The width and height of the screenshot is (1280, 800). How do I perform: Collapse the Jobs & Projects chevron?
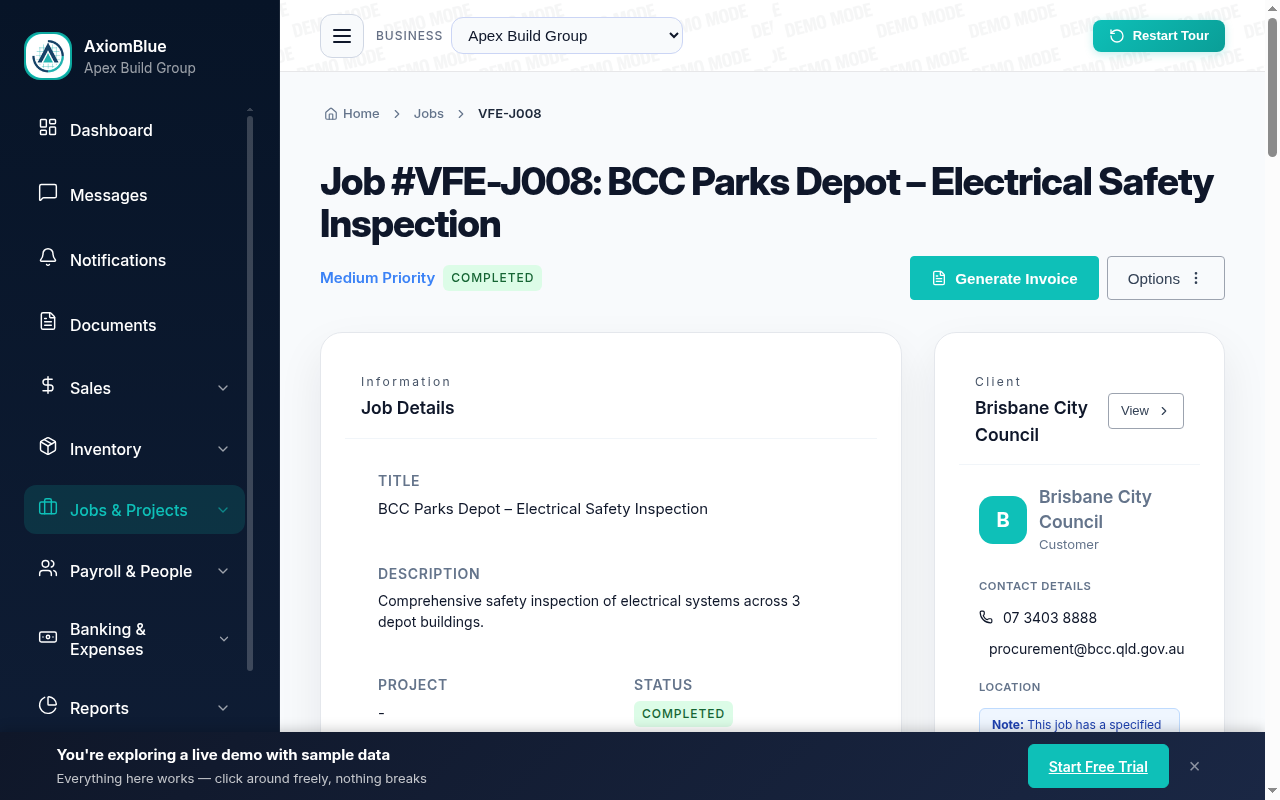click(223, 510)
